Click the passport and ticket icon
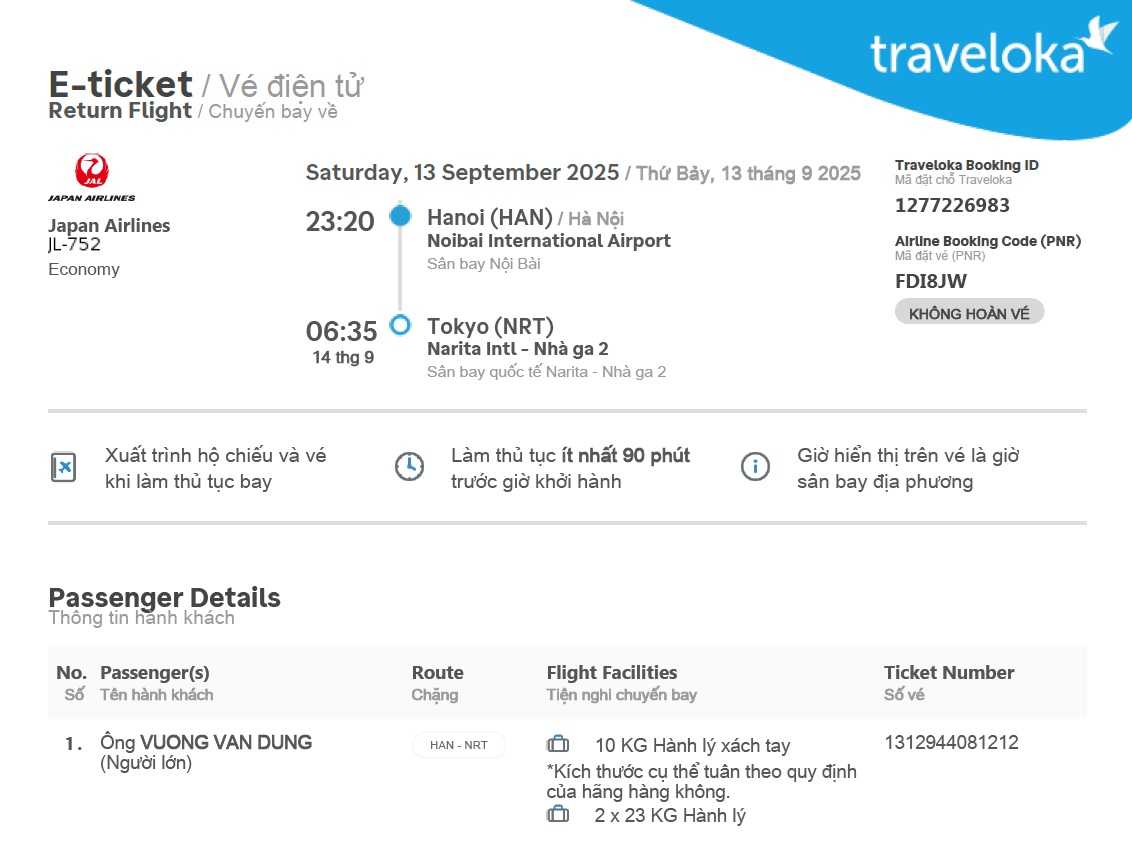1132x844 pixels. coord(63,467)
